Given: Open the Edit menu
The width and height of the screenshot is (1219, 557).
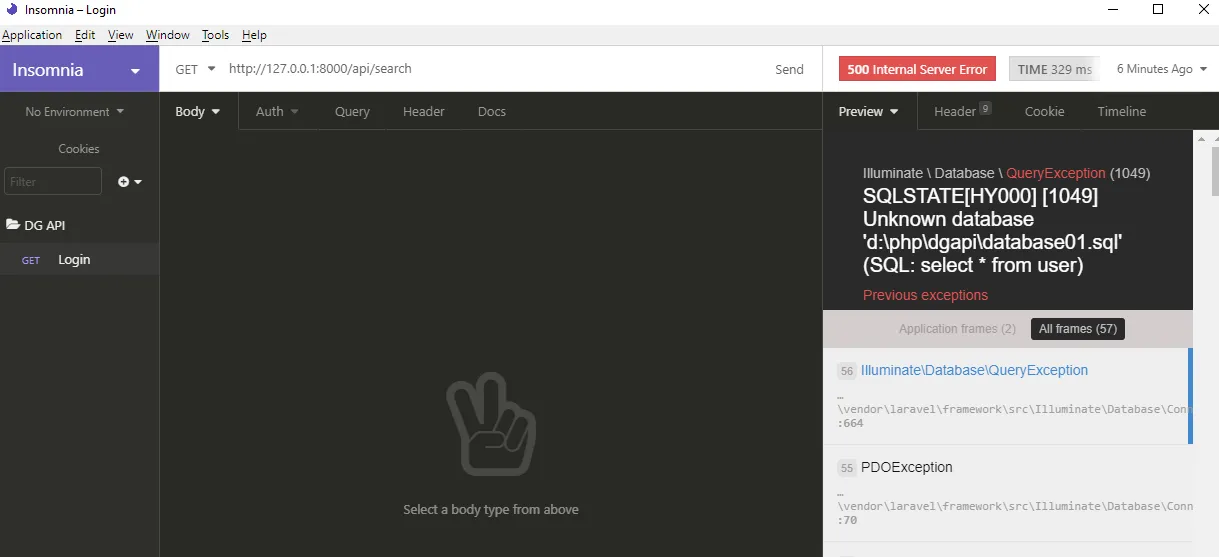Looking at the screenshot, I should click(x=85, y=35).
